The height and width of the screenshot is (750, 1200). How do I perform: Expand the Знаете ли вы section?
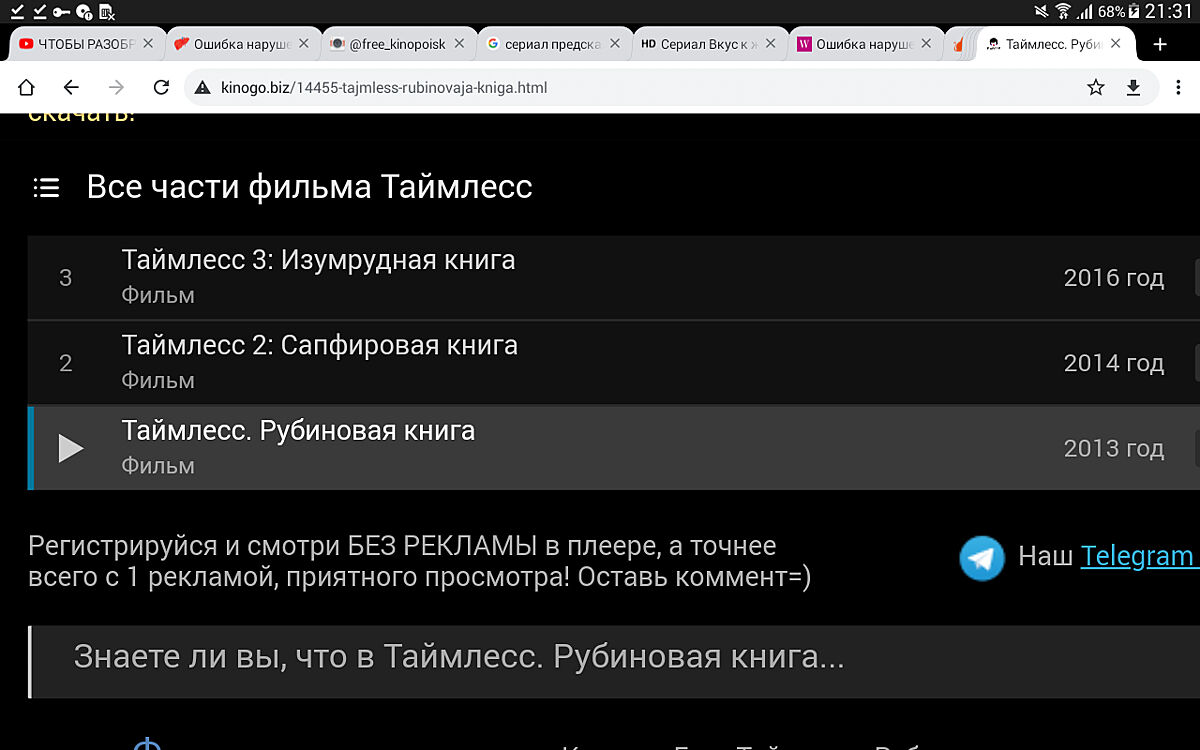pos(458,658)
